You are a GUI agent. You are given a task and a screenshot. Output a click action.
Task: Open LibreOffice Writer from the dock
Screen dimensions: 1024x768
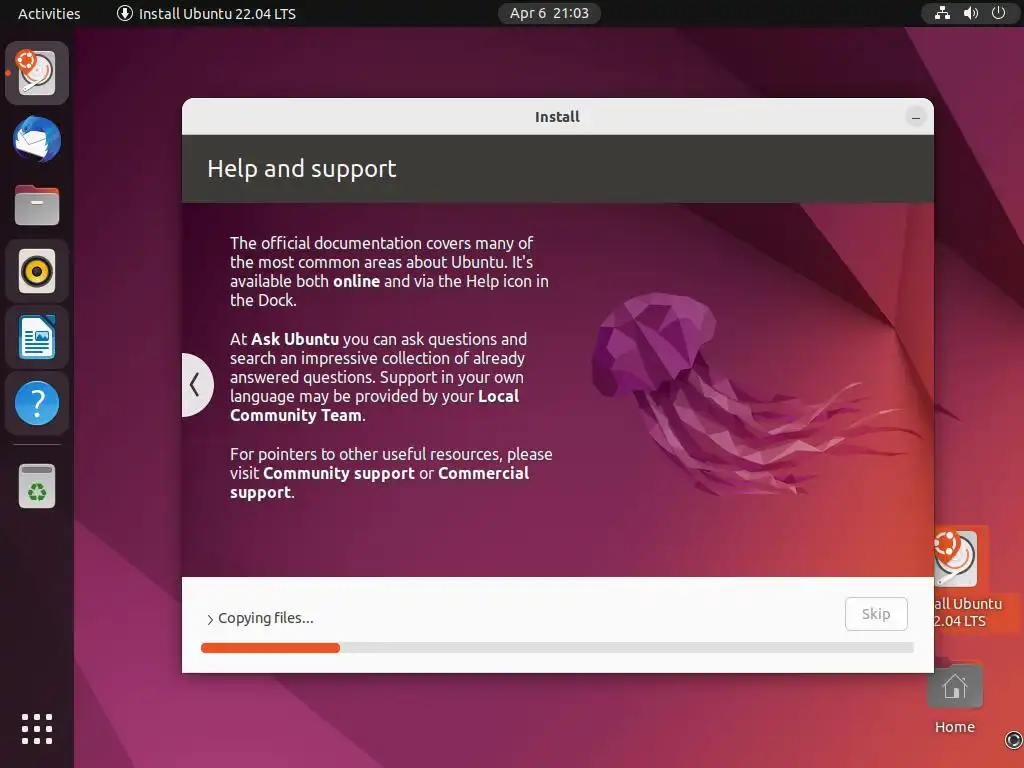pos(37,337)
